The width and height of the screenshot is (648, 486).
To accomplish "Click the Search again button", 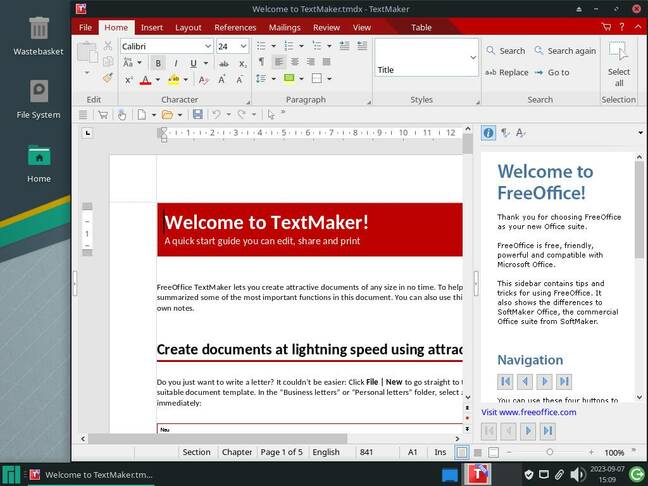I will point(565,51).
